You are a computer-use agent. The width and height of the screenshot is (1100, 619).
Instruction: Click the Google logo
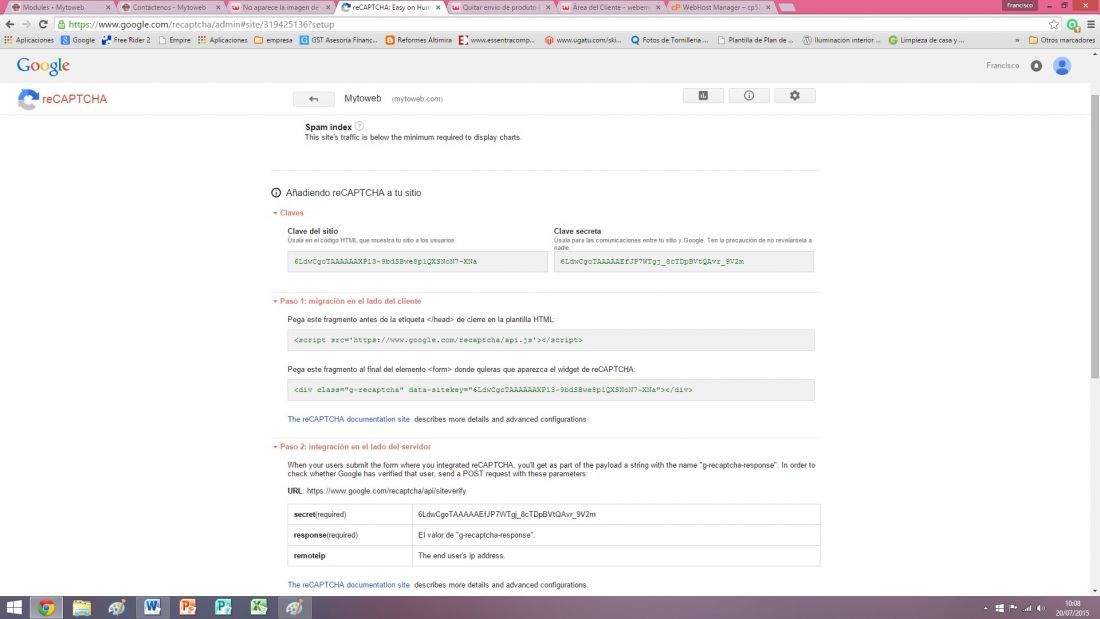[x=43, y=66]
